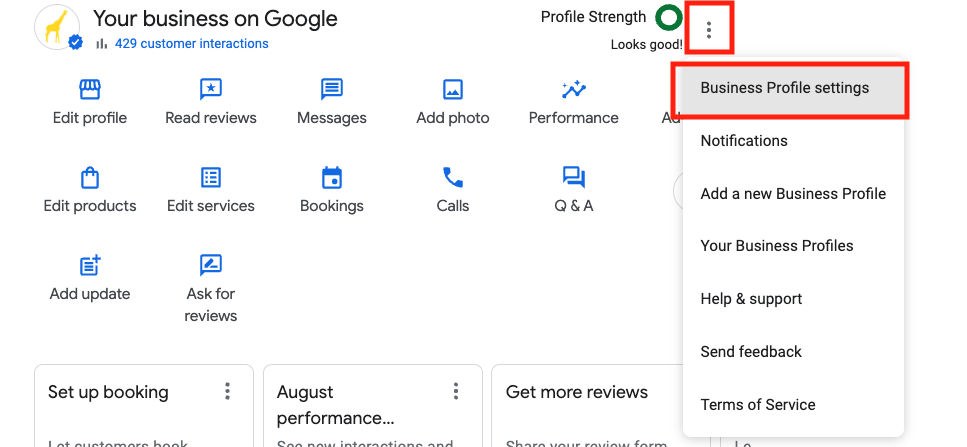
Task: Click the Edit products shopping bag icon
Action: pos(90,178)
